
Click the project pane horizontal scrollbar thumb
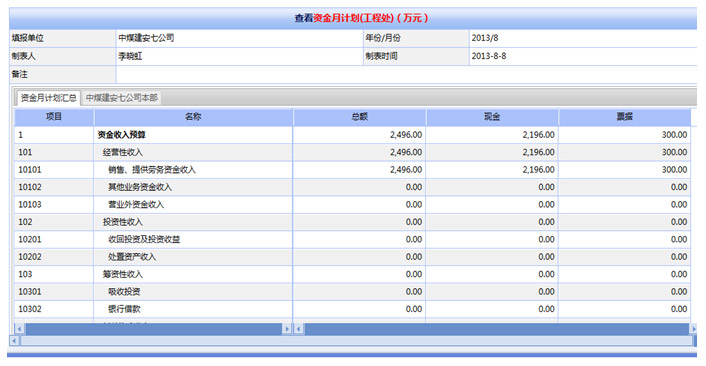[x=154, y=329]
